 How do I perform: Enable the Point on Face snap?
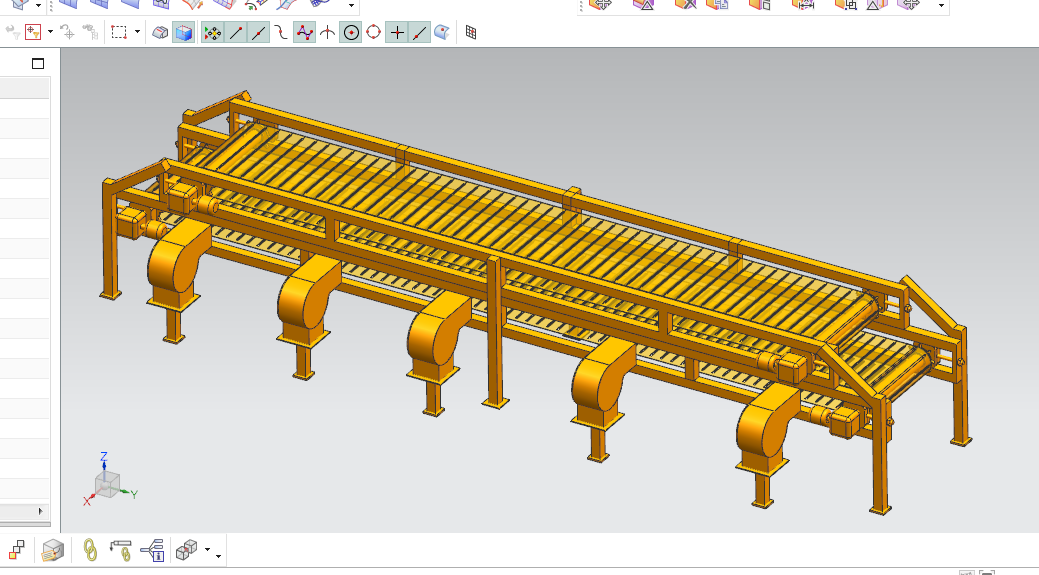(x=442, y=32)
